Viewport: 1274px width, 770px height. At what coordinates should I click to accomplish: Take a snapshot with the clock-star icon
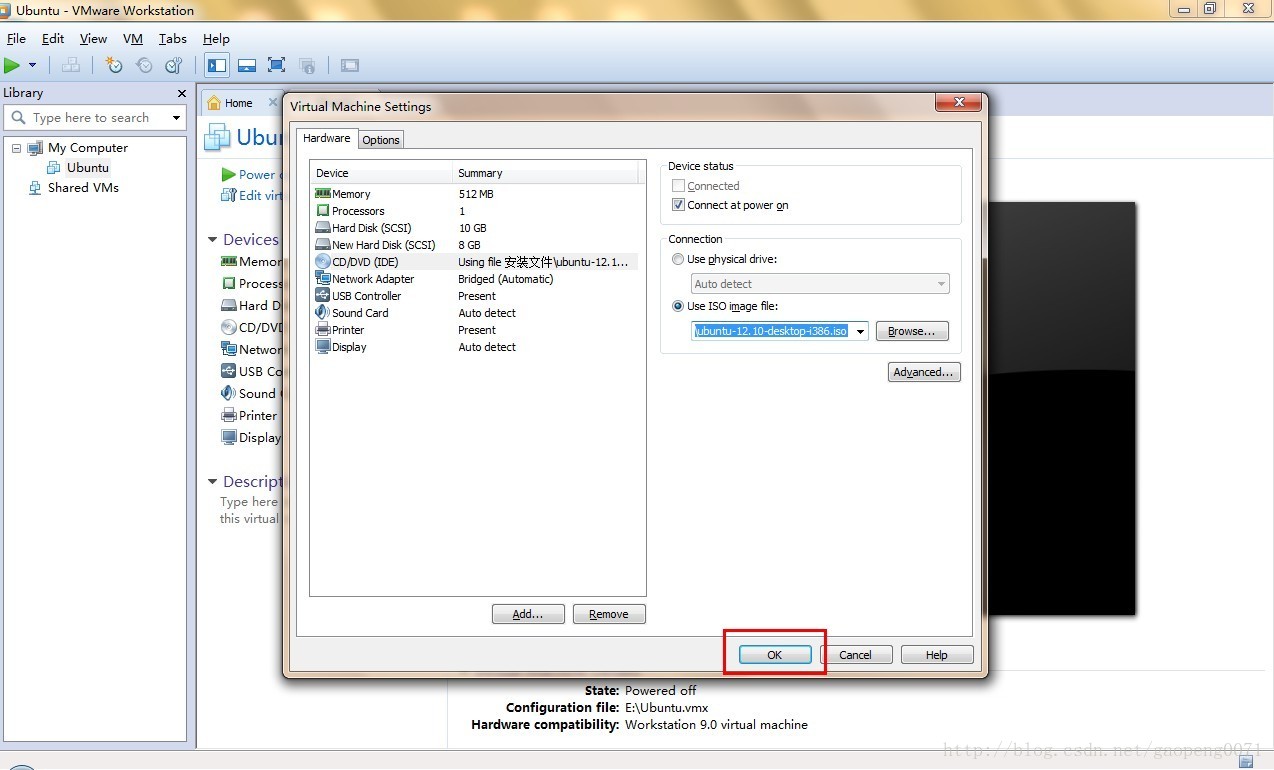pos(114,66)
